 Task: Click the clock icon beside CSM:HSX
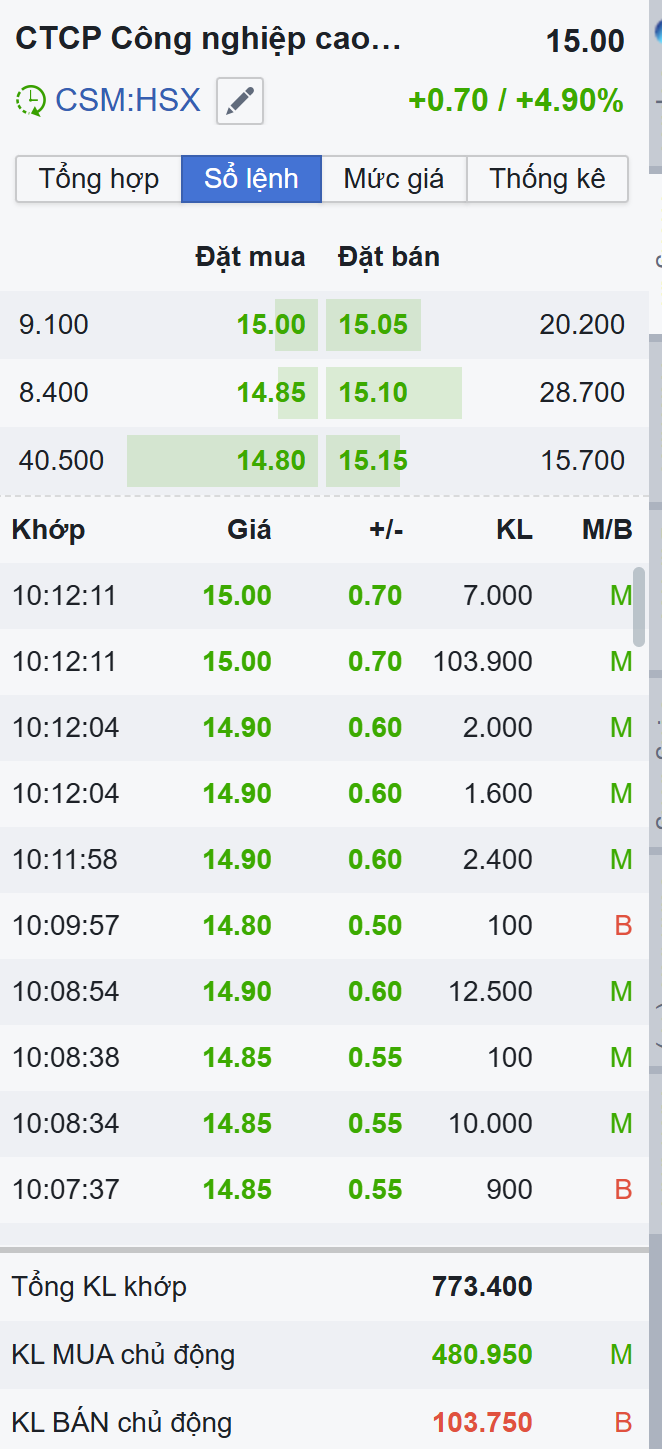[31, 101]
